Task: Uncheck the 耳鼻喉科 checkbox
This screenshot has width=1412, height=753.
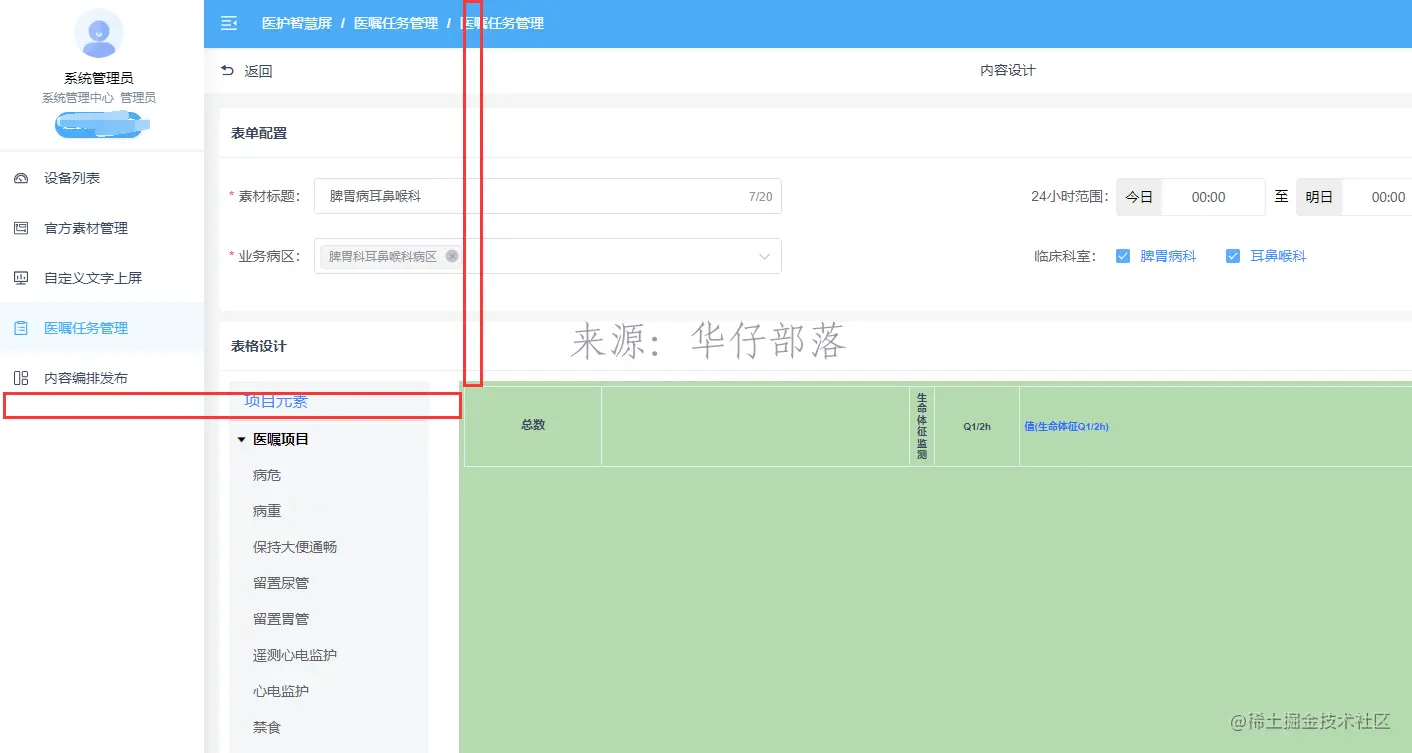Action: [1233, 256]
